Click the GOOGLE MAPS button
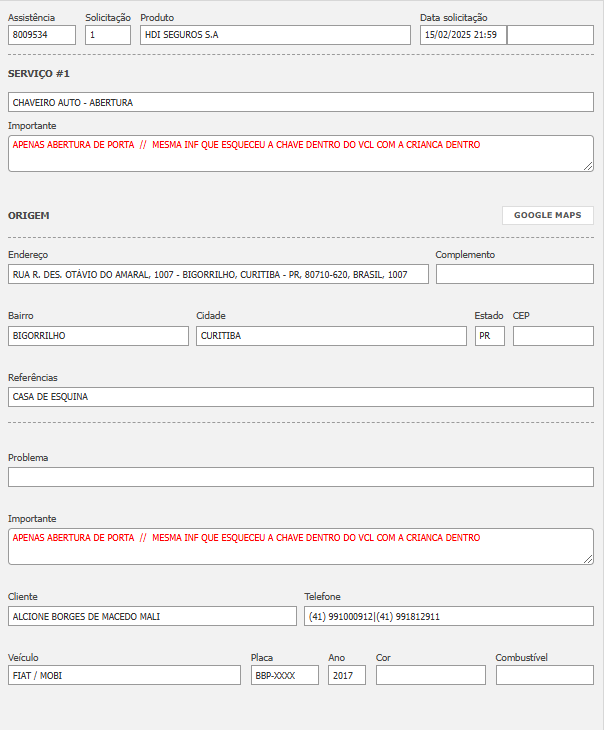This screenshot has width=606, height=730. click(x=547, y=215)
